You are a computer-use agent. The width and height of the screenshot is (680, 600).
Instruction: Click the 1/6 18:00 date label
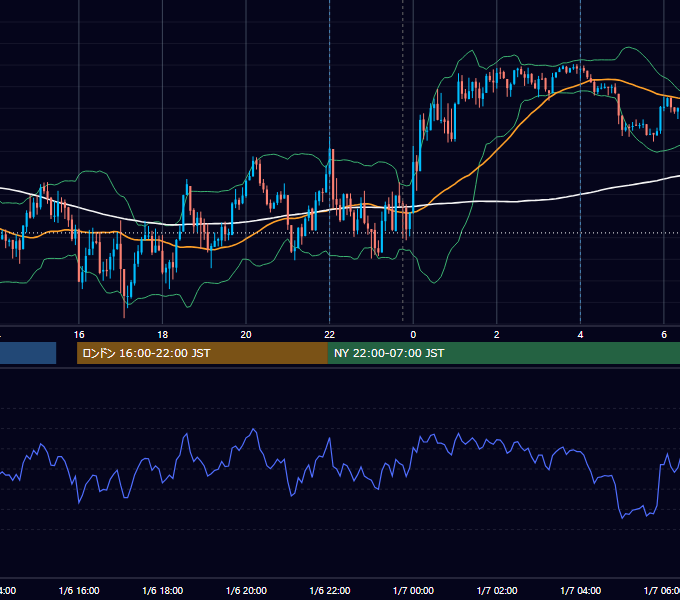(163, 590)
